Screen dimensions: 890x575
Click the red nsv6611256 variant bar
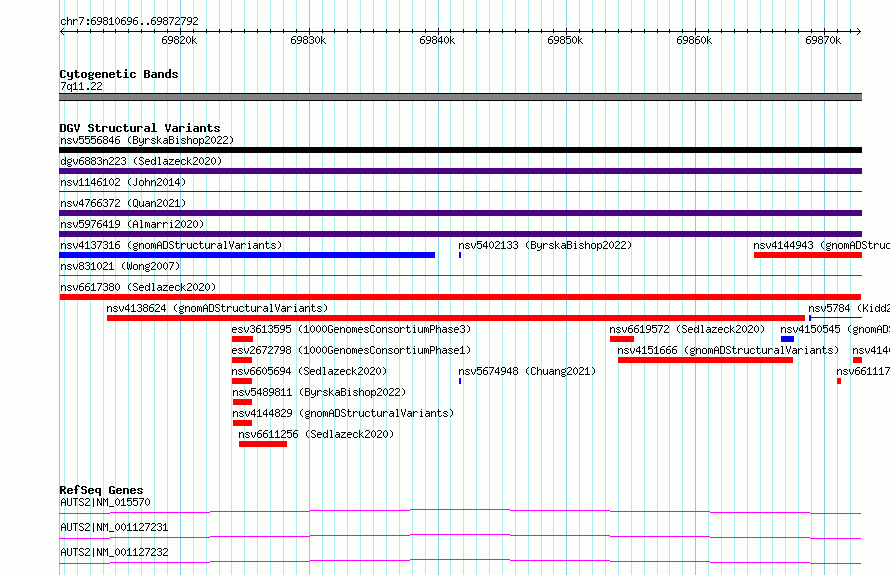[x=263, y=444]
